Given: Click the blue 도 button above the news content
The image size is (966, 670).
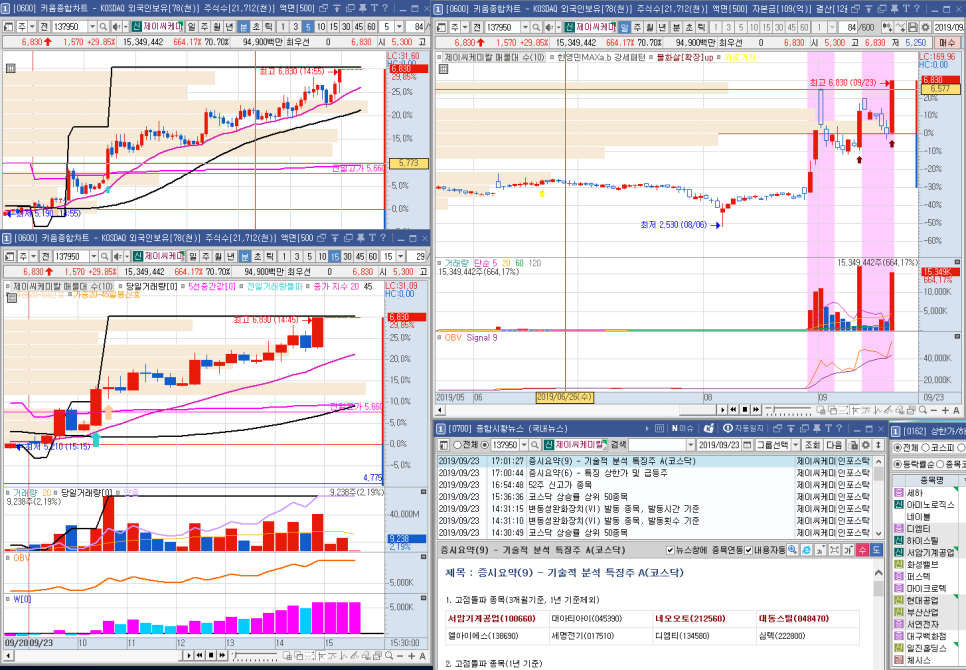Looking at the screenshot, I should 876,550.
